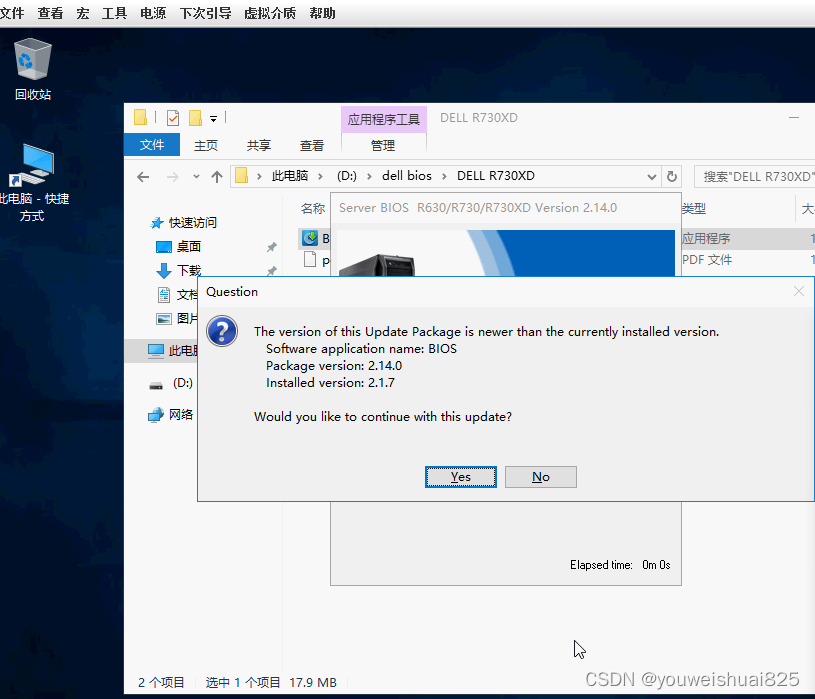The image size is (815, 699).
Task: Click the chevron after 此电脑 in address bar
Action: click(x=320, y=177)
